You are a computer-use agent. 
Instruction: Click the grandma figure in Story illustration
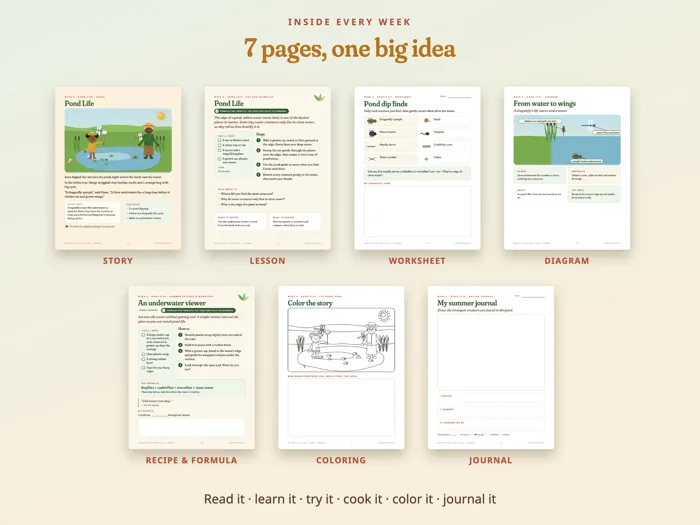point(148,140)
